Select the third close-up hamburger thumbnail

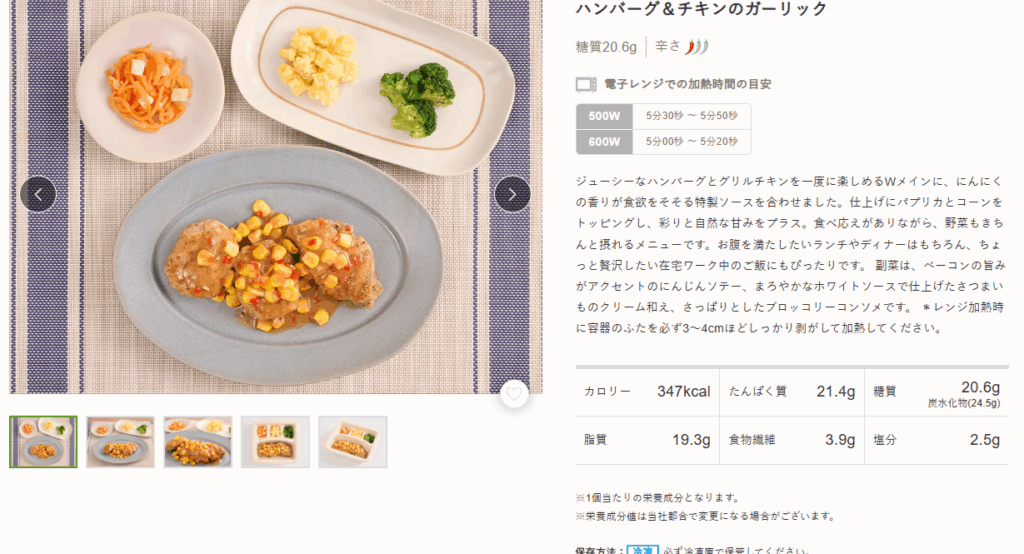pyautogui.click(x=198, y=442)
